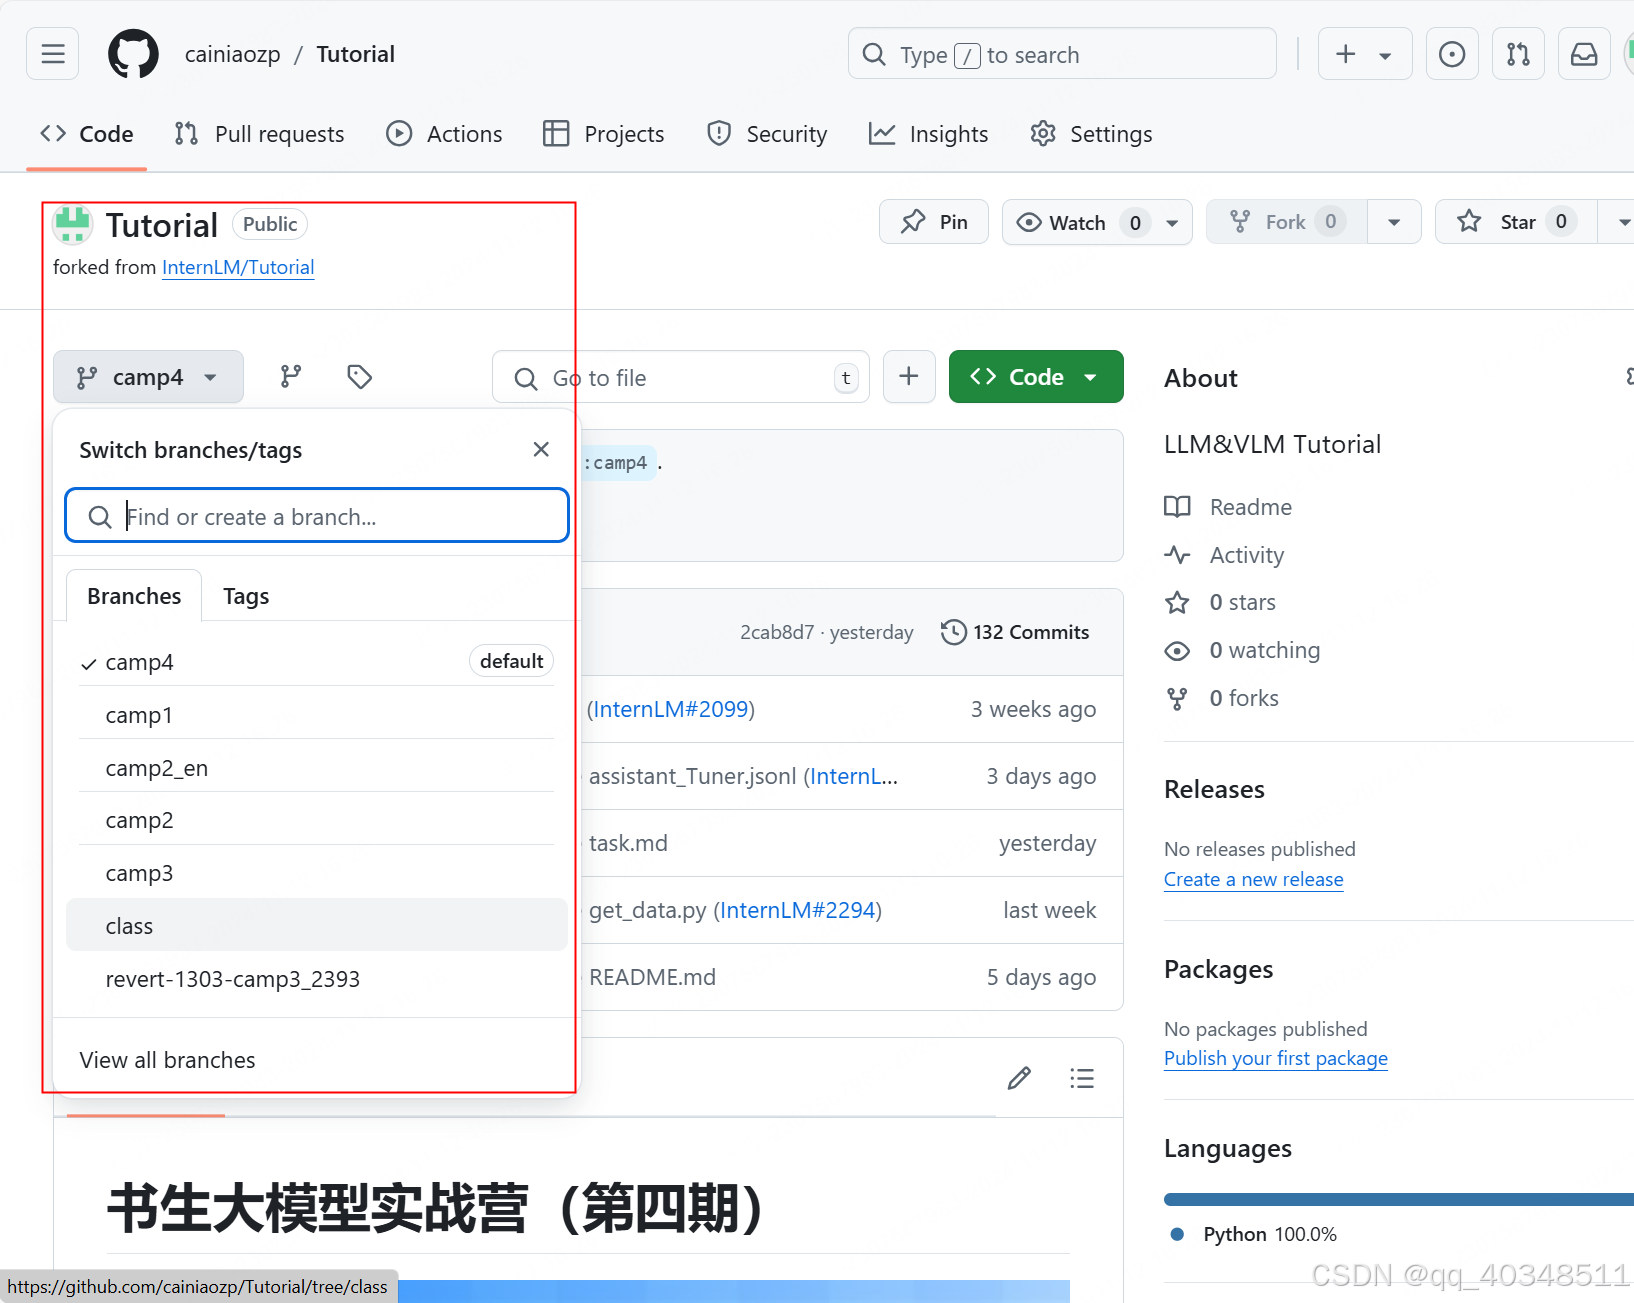Click View all branches
Viewport: 1634px width, 1303px height.
tap(167, 1060)
